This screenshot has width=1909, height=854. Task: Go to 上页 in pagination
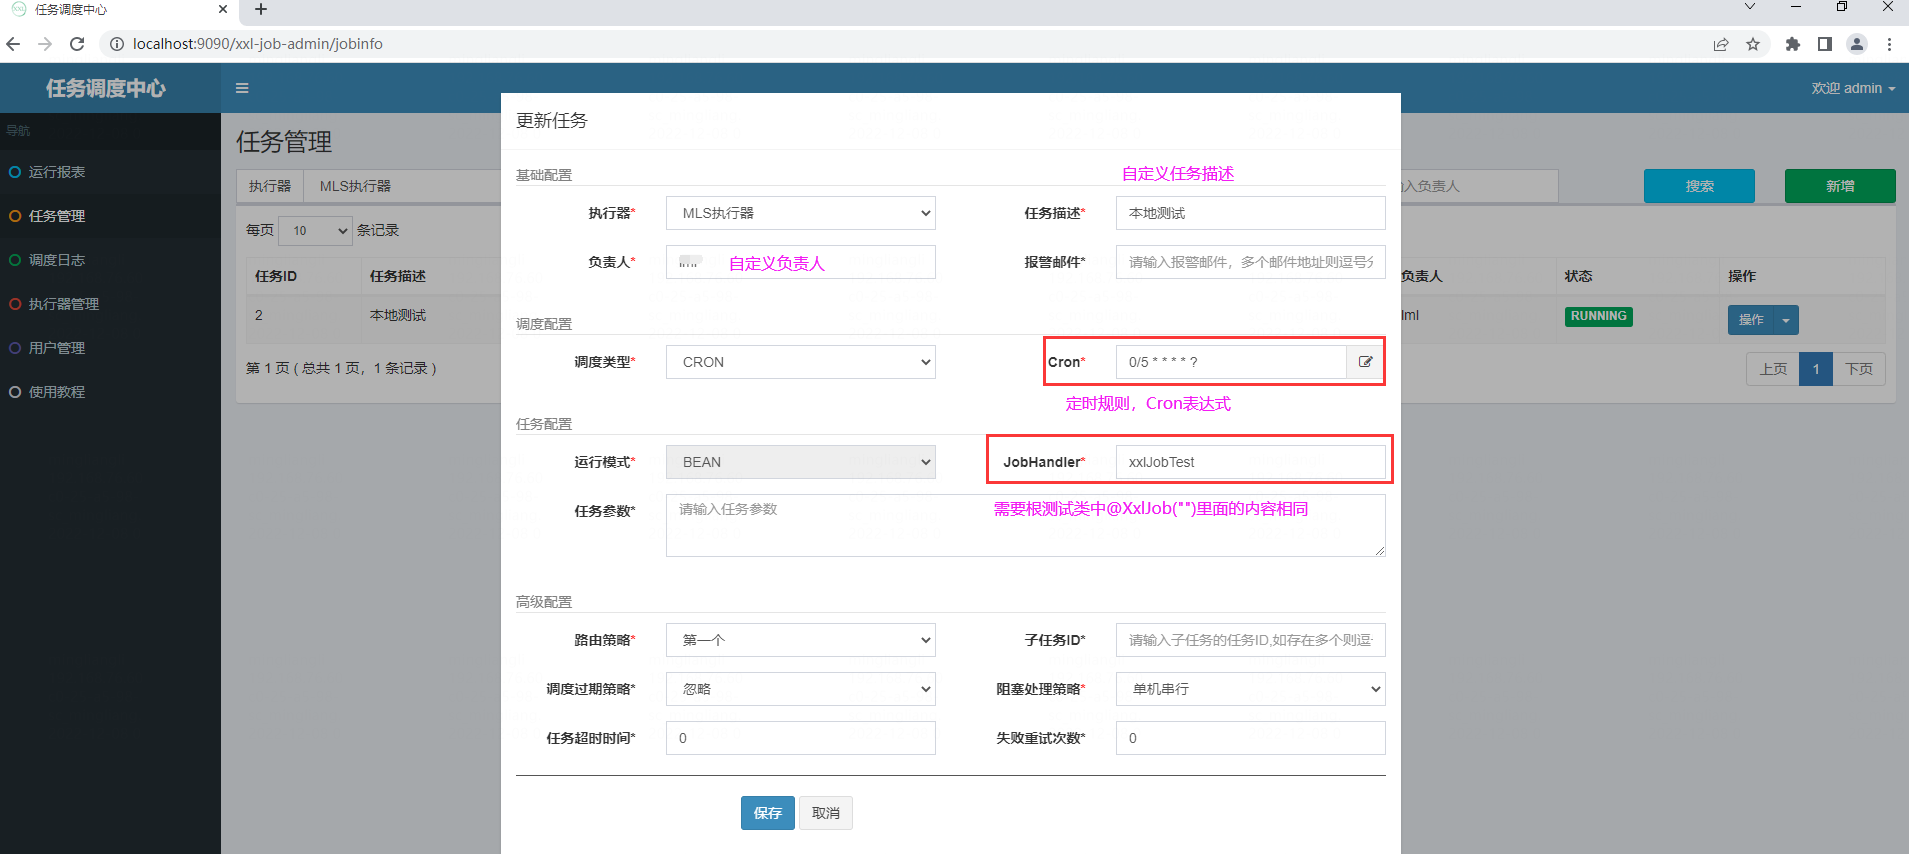click(1773, 369)
